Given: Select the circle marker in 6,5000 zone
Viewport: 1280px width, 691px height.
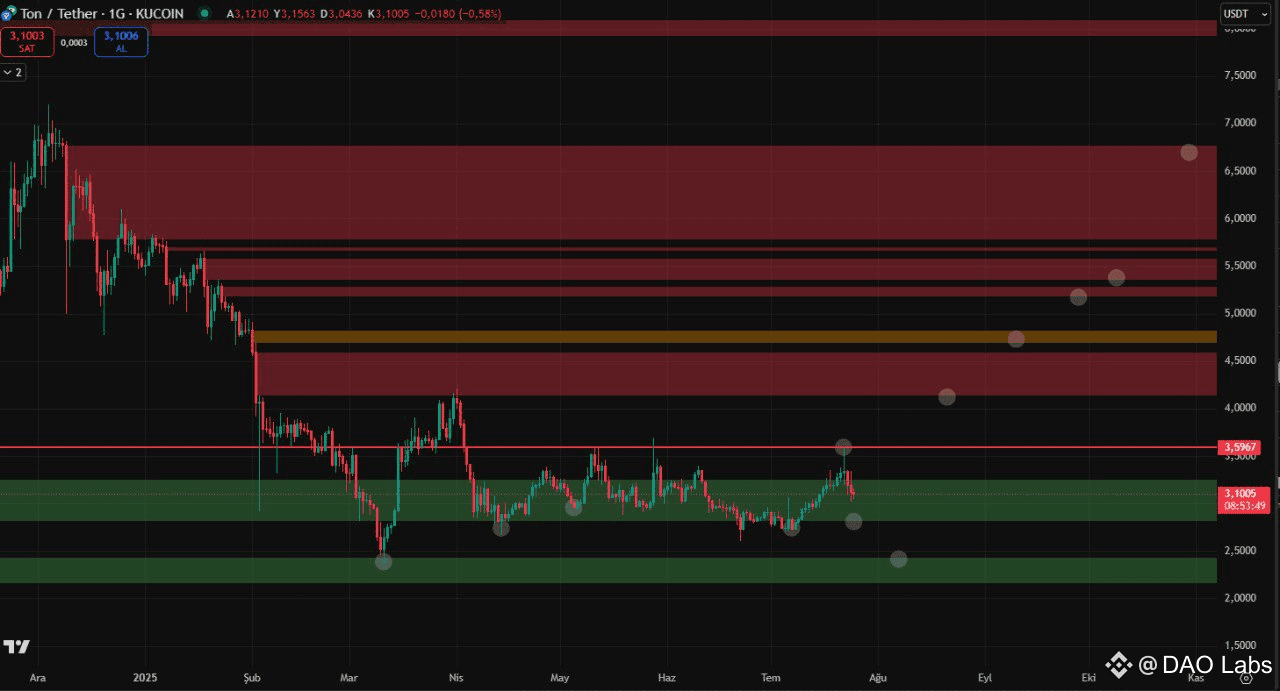Looking at the screenshot, I should coord(1189,153).
